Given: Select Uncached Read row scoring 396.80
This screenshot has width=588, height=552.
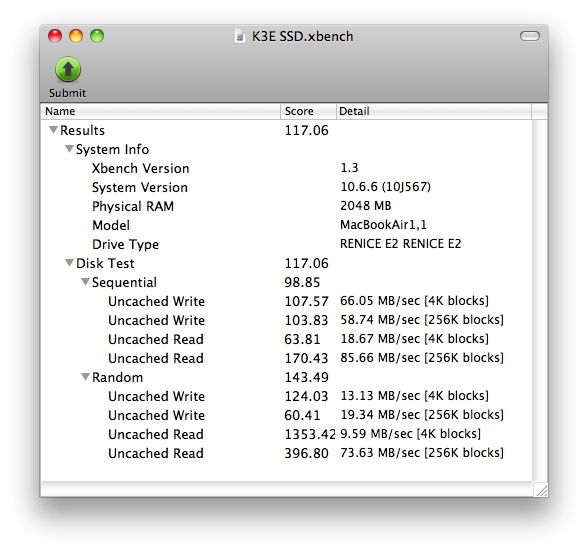Looking at the screenshot, I should click(286, 453).
